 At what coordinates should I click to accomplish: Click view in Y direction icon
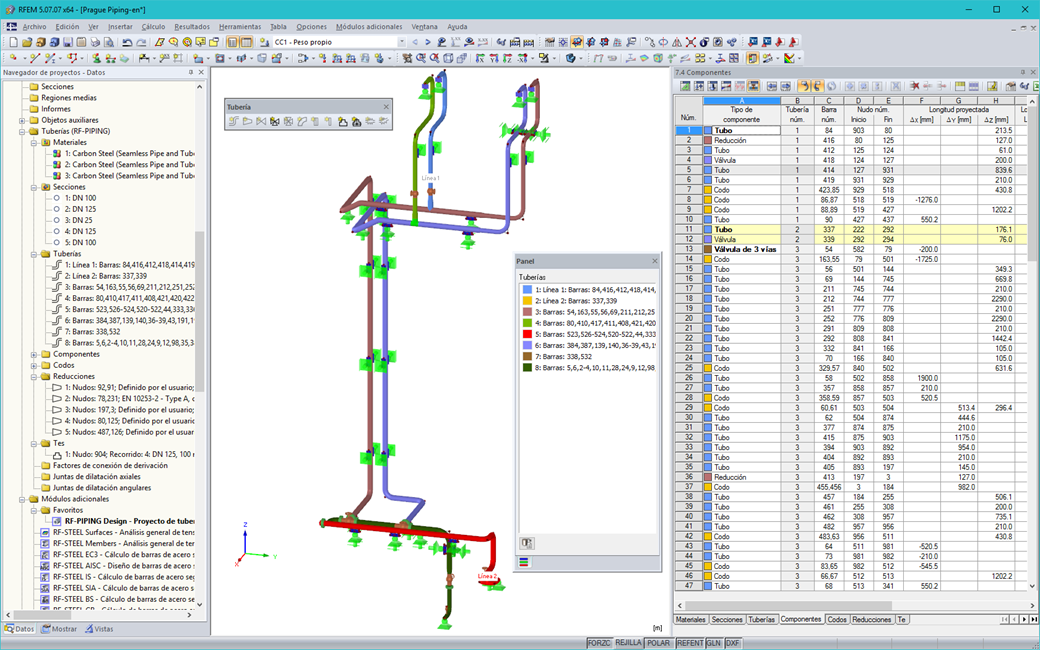493,58
